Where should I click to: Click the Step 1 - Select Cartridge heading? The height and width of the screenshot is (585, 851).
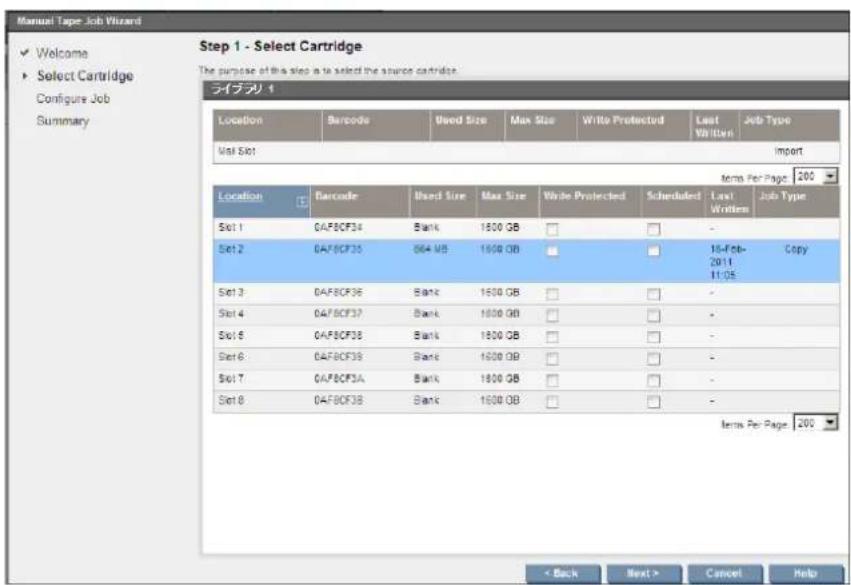(x=281, y=46)
